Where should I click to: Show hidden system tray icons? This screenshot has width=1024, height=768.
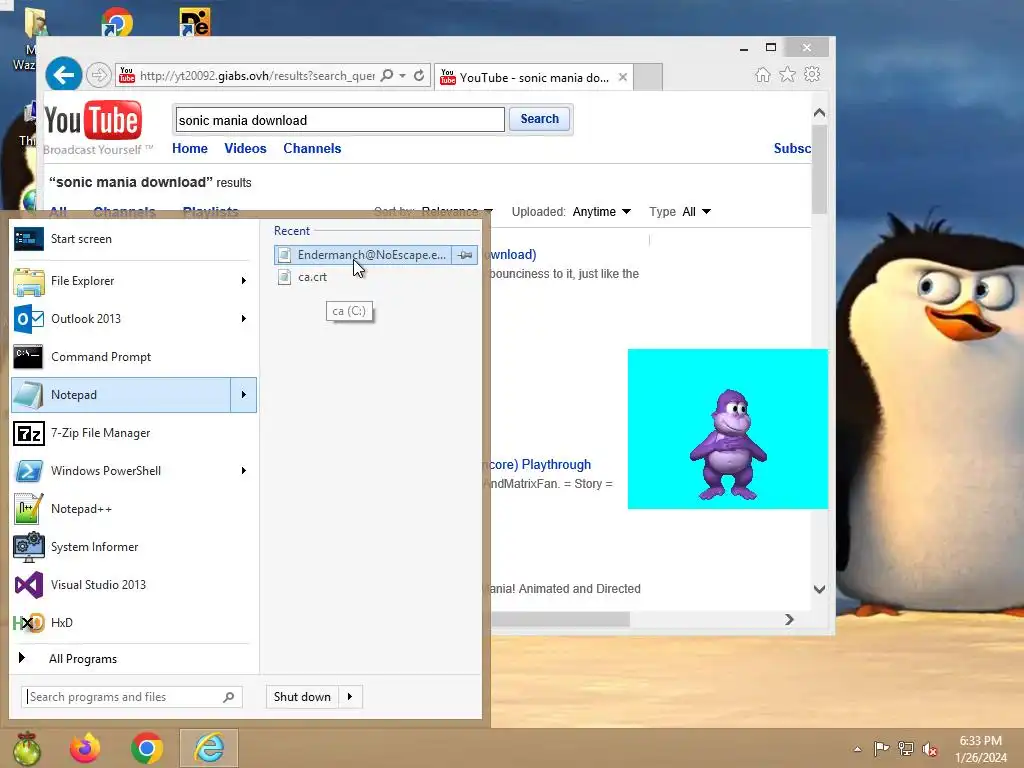[x=857, y=749]
